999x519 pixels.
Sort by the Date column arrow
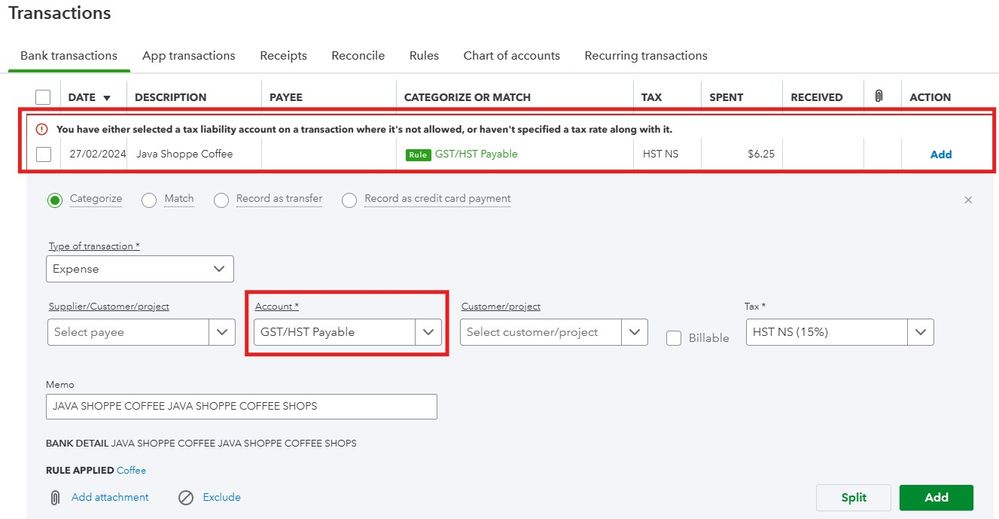point(107,98)
